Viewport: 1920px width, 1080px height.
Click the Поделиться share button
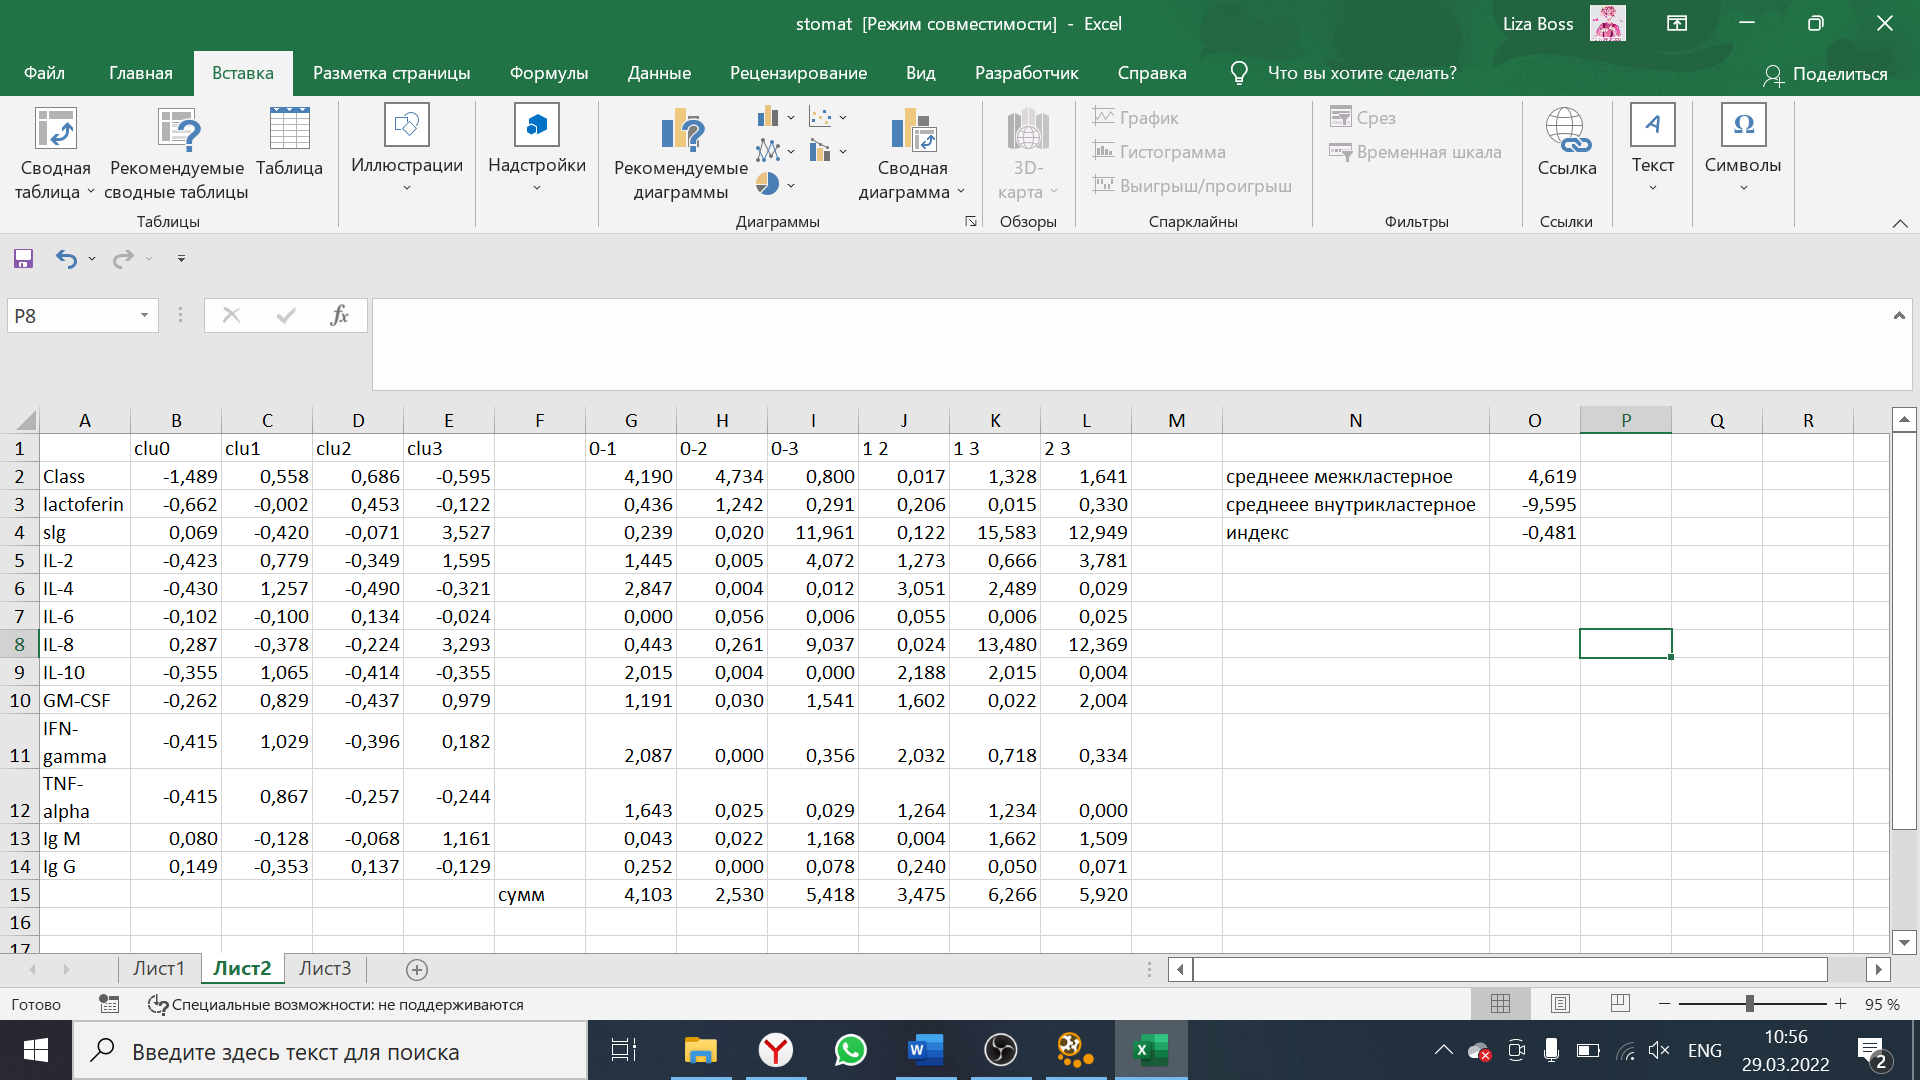1825,74
